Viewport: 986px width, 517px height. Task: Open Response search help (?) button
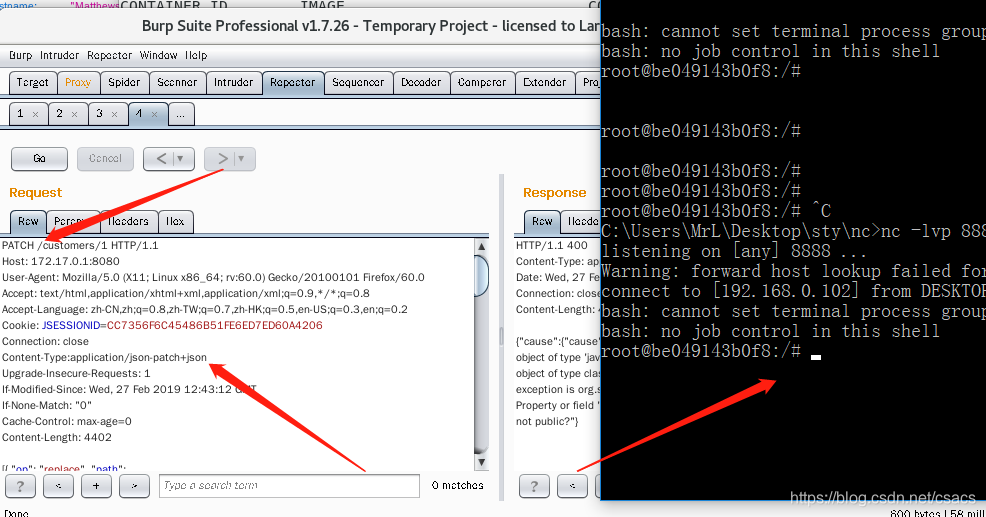click(534, 486)
